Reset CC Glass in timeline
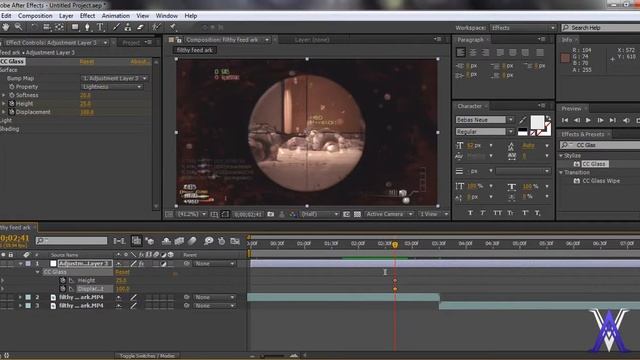This screenshot has width=640, height=360. pos(122,272)
